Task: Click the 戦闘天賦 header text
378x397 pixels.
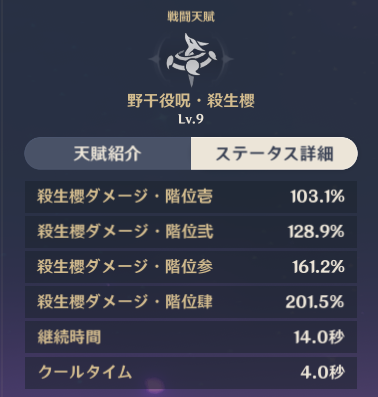Action: tap(191, 17)
